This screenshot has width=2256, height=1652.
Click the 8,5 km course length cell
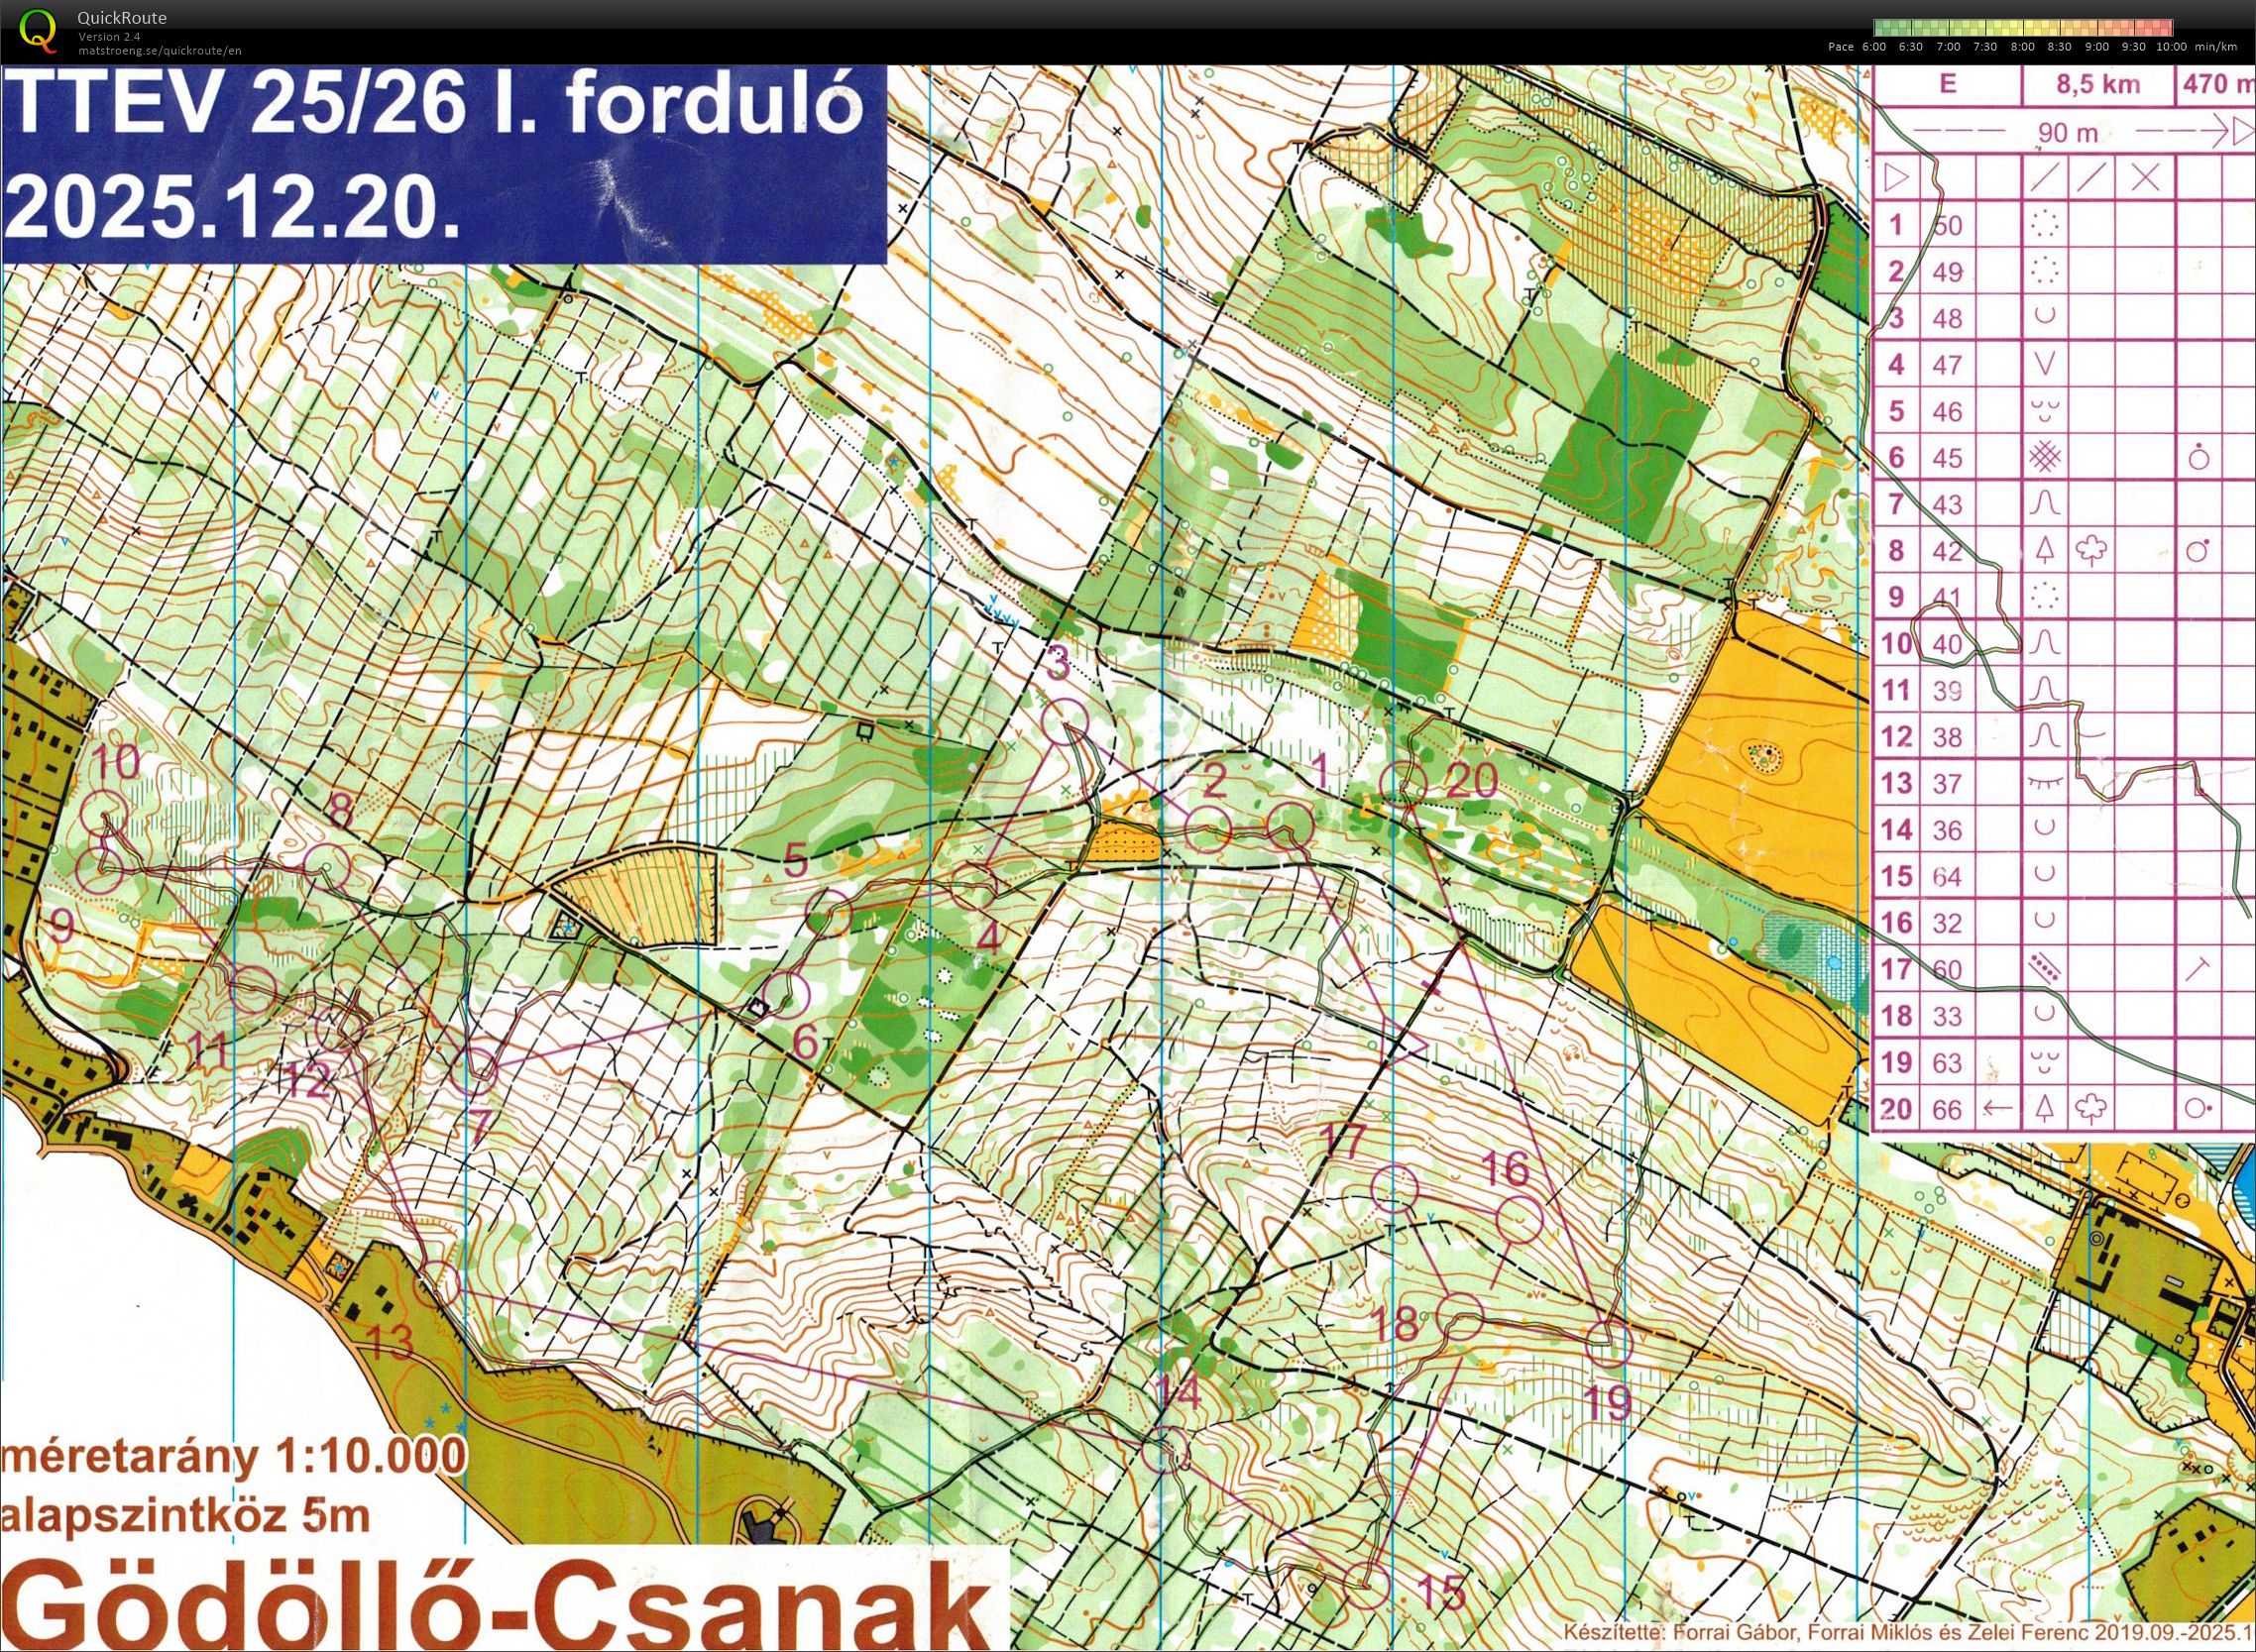[x=2097, y=84]
